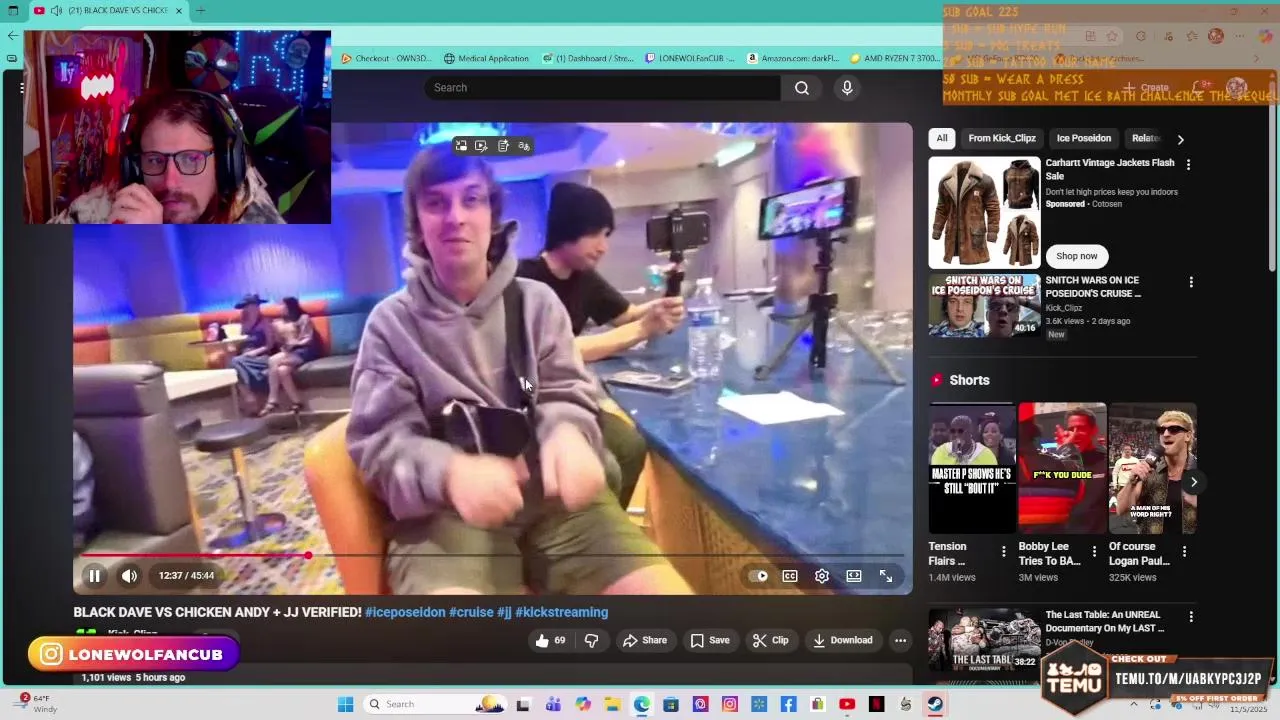Open Instagram from taskbar
The width and height of the screenshot is (1280, 720).
click(729, 704)
